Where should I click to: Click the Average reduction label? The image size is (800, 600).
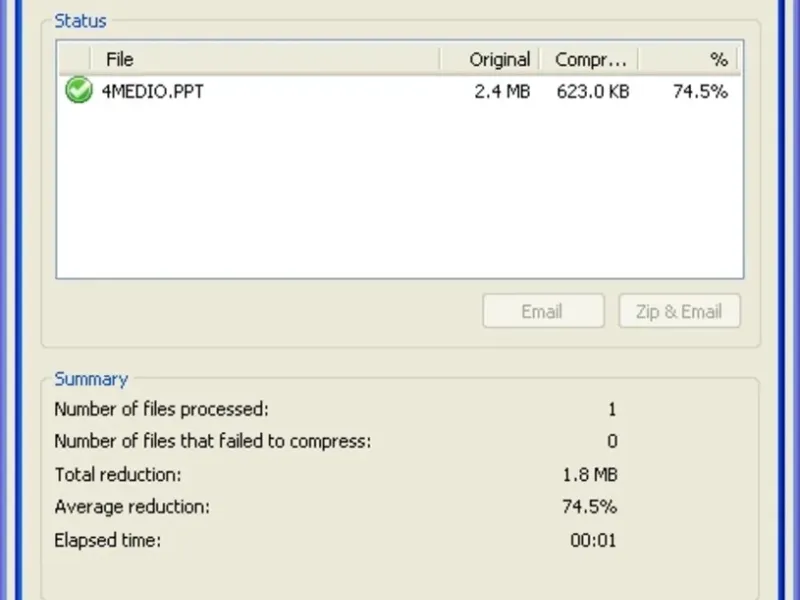[x=132, y=507]
